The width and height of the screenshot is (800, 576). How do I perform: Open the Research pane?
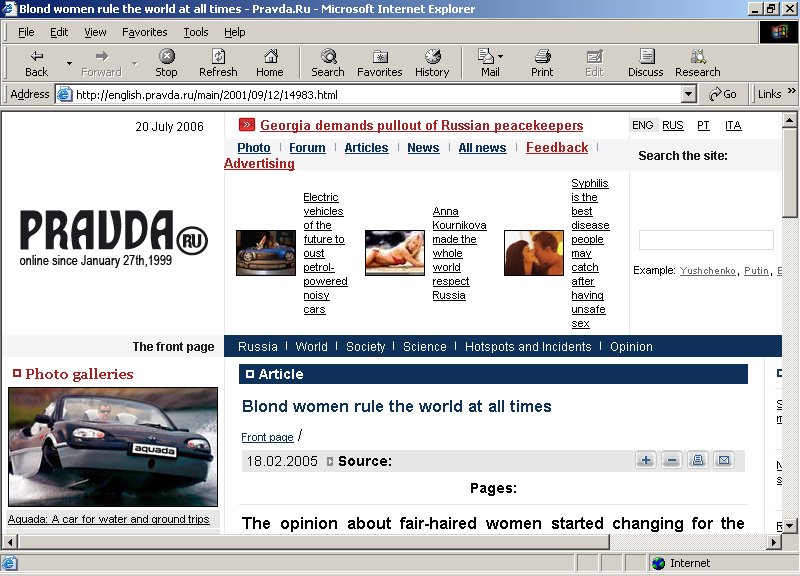[x=698, y=63]
